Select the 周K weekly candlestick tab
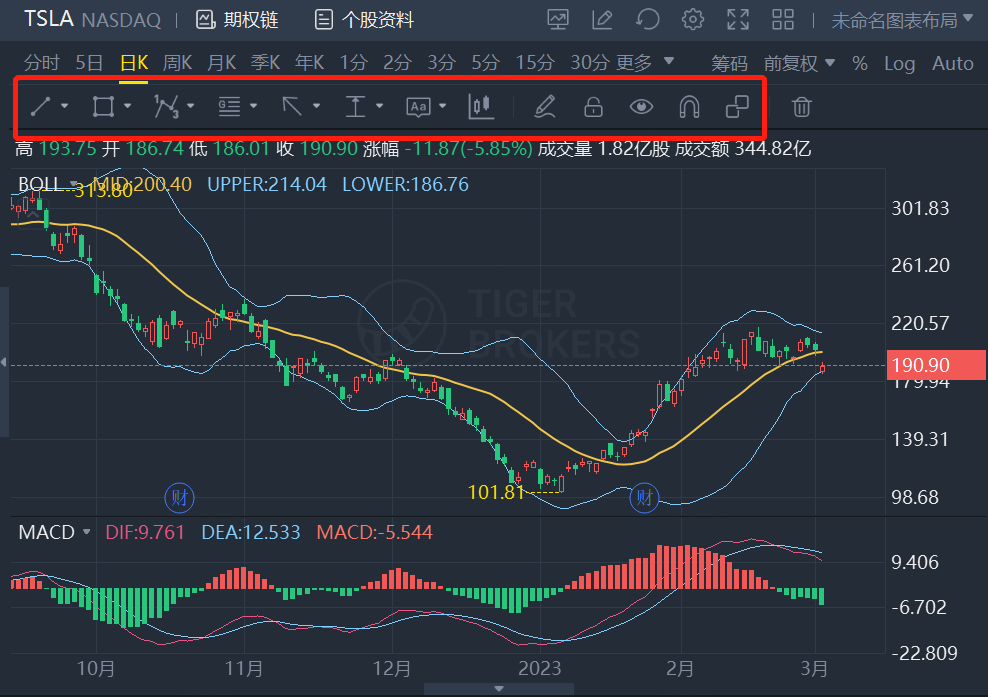Image resolution: width=988 pixels, height=697 pixels. [177, 63]
